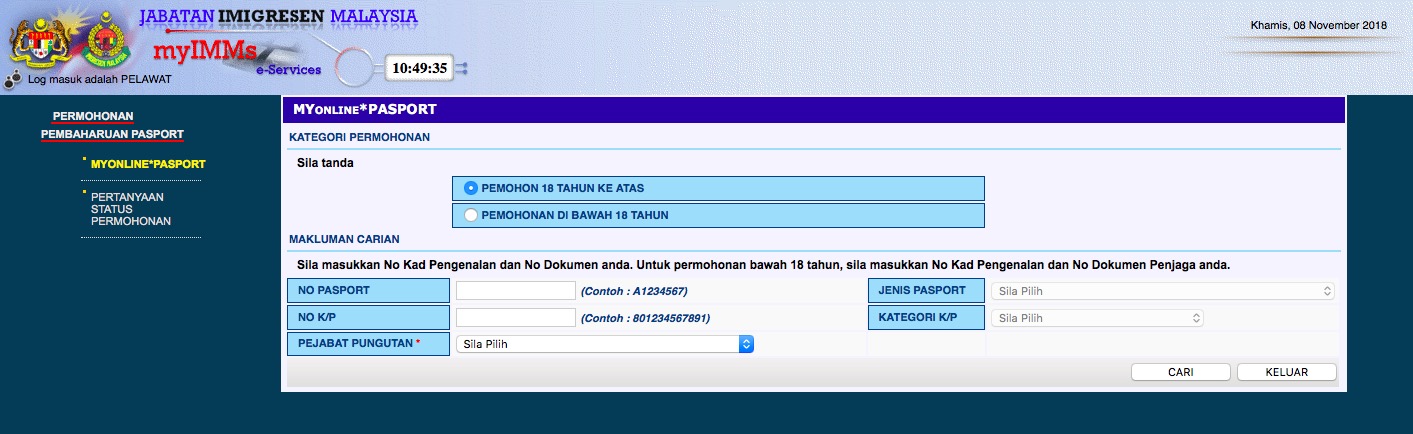The width and height of the screenshot is (1413, 434).
Task: Click the Pembaharuan Pasport heading link
Action: [112, 134]
